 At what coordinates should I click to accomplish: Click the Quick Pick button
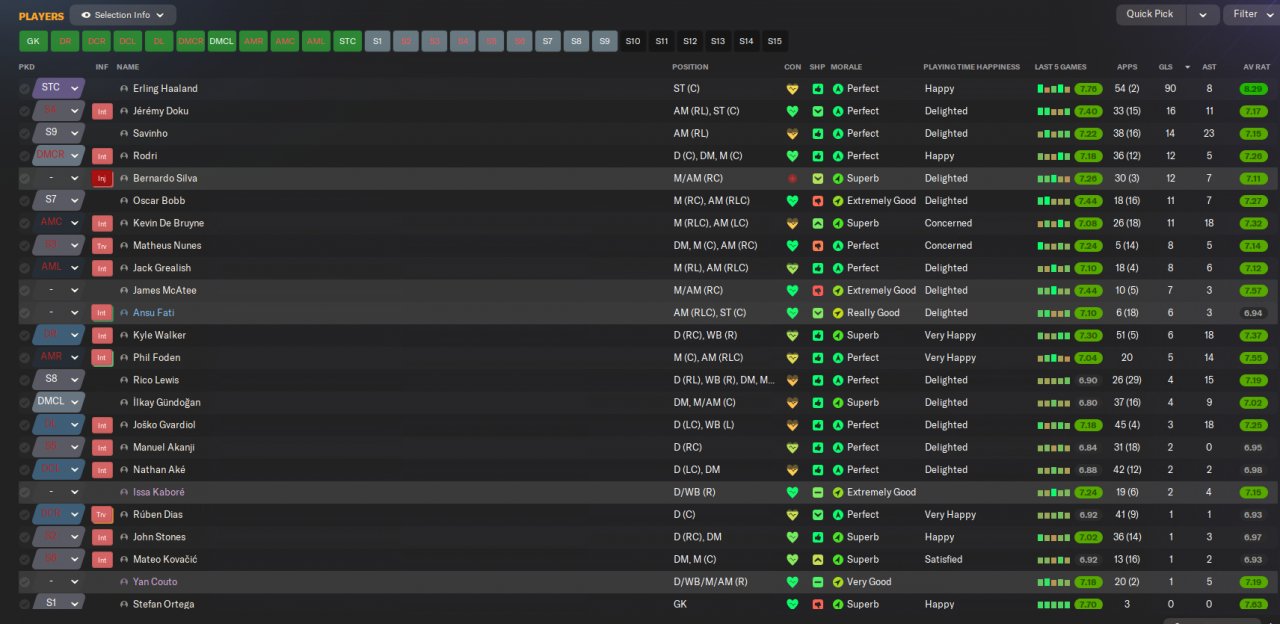point(1150,14)
